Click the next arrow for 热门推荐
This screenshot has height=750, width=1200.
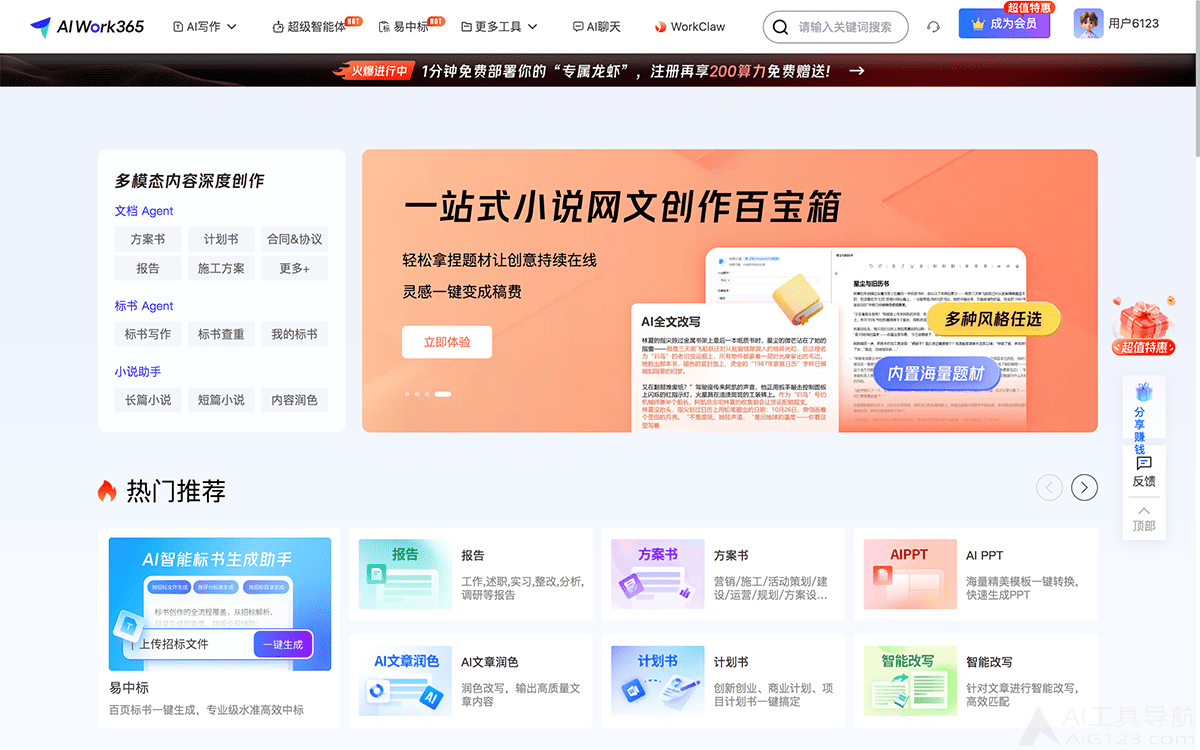pos(1084,487)
